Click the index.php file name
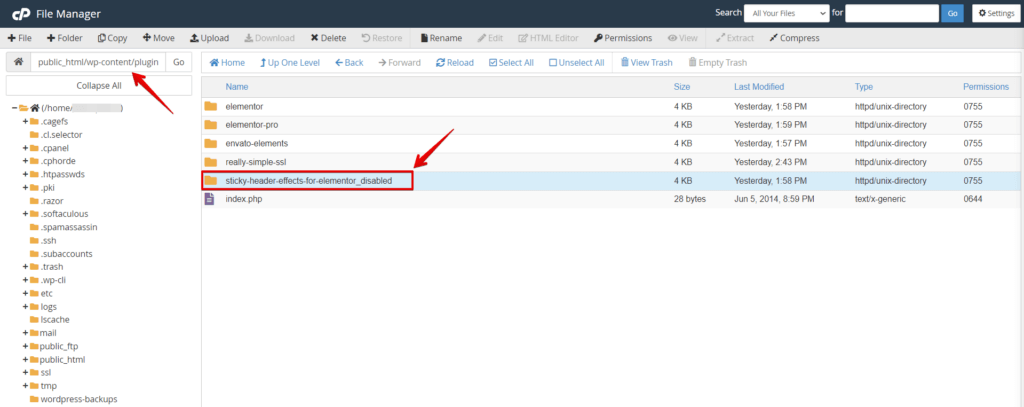Screen dimensions: 1024x407 click(x=244, y=199)
